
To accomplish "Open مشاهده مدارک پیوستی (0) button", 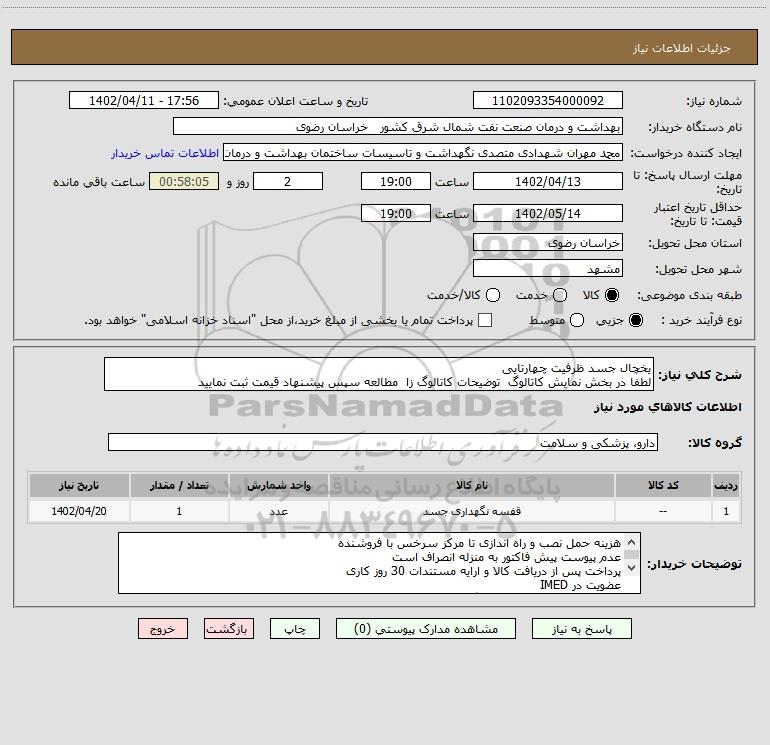I will click(426, 629).
